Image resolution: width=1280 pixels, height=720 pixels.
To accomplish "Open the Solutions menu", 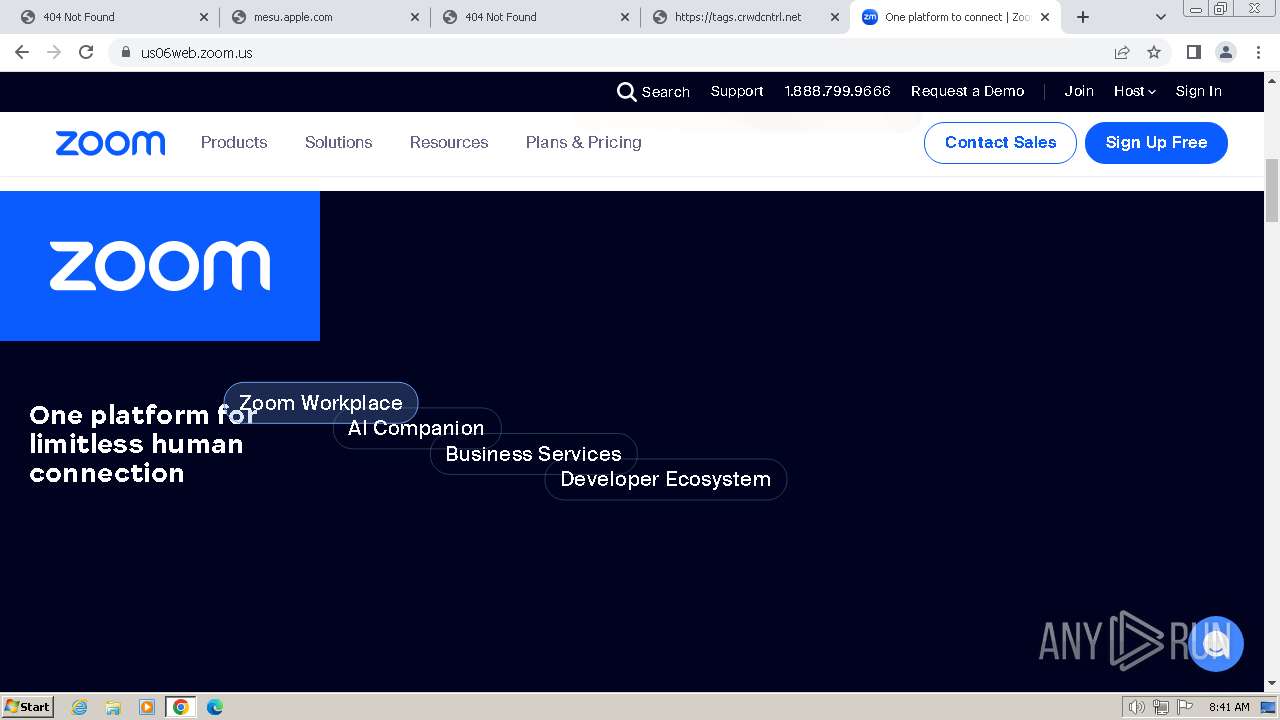I will coord(338,142).
